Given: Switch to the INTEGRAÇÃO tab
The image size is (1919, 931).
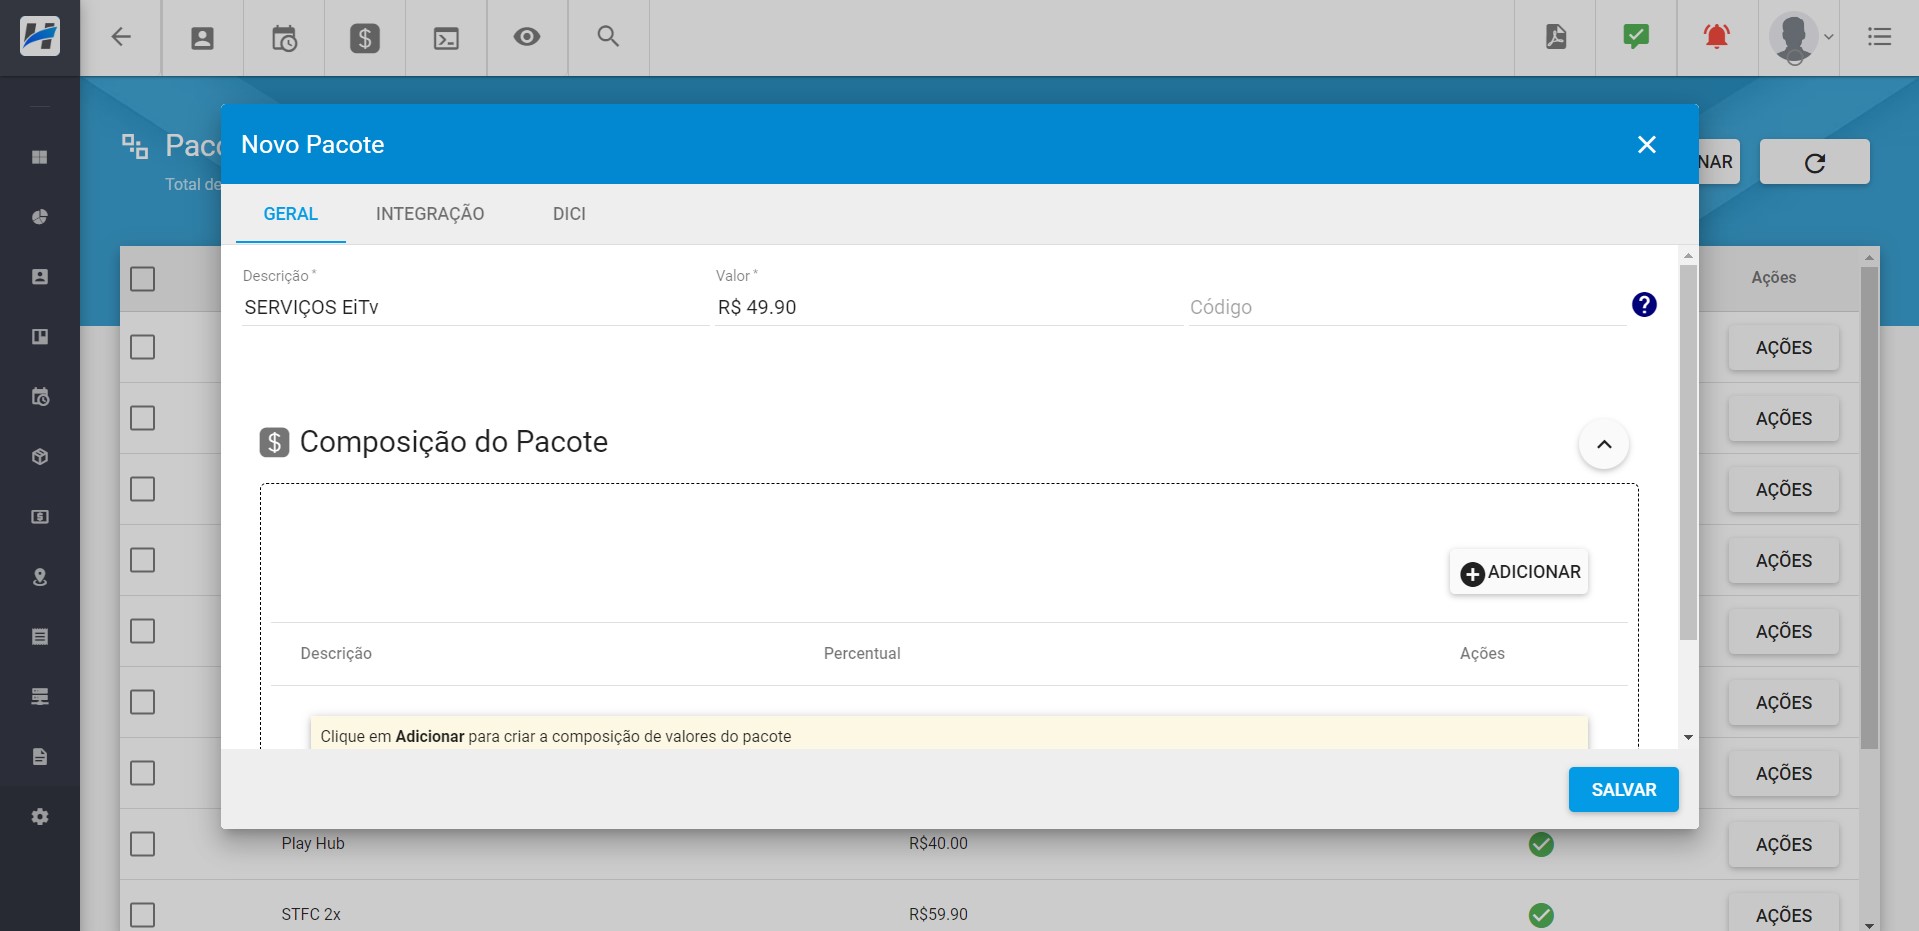Looking at the screenshot, I should [x=430, y=214].
